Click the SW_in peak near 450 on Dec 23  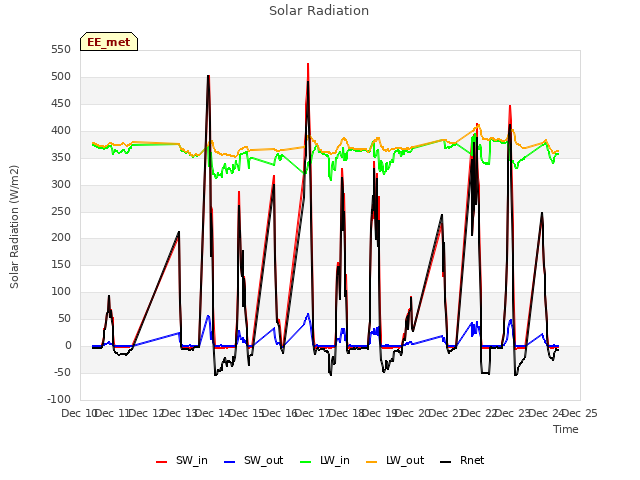(510, 106)
